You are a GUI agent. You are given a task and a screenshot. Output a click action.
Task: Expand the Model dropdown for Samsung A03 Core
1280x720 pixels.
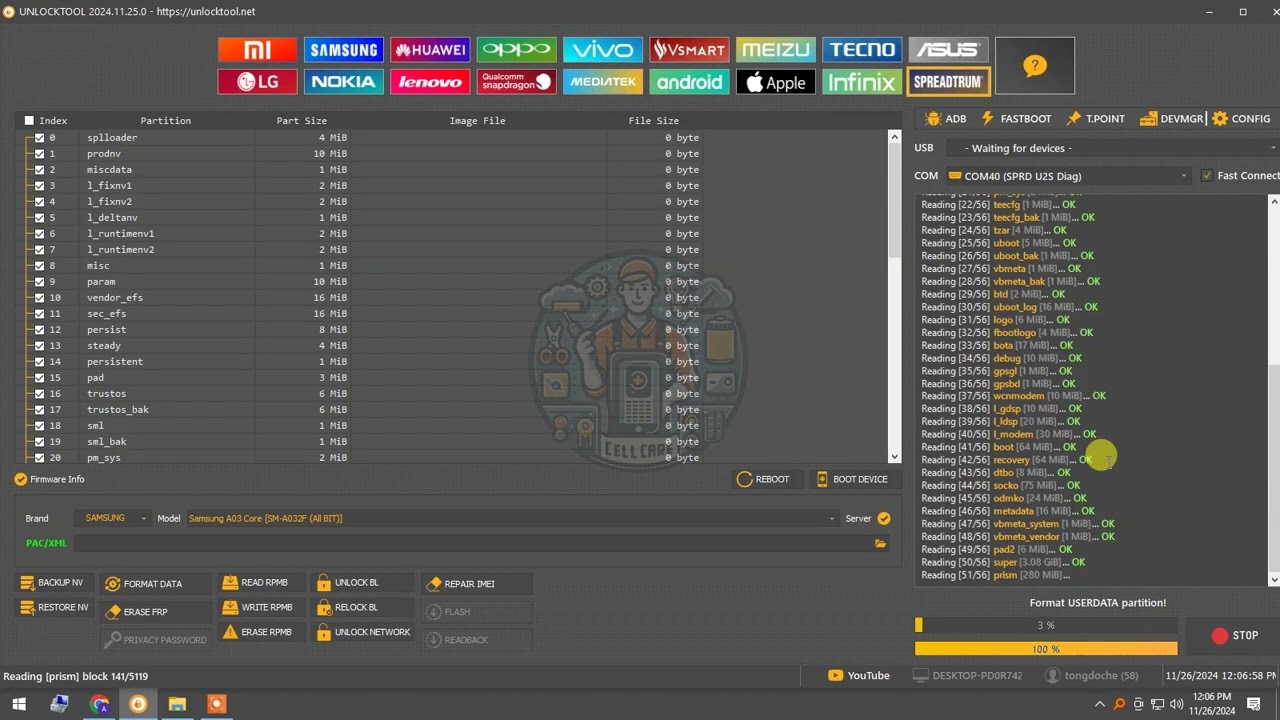[x=511, y=518]
